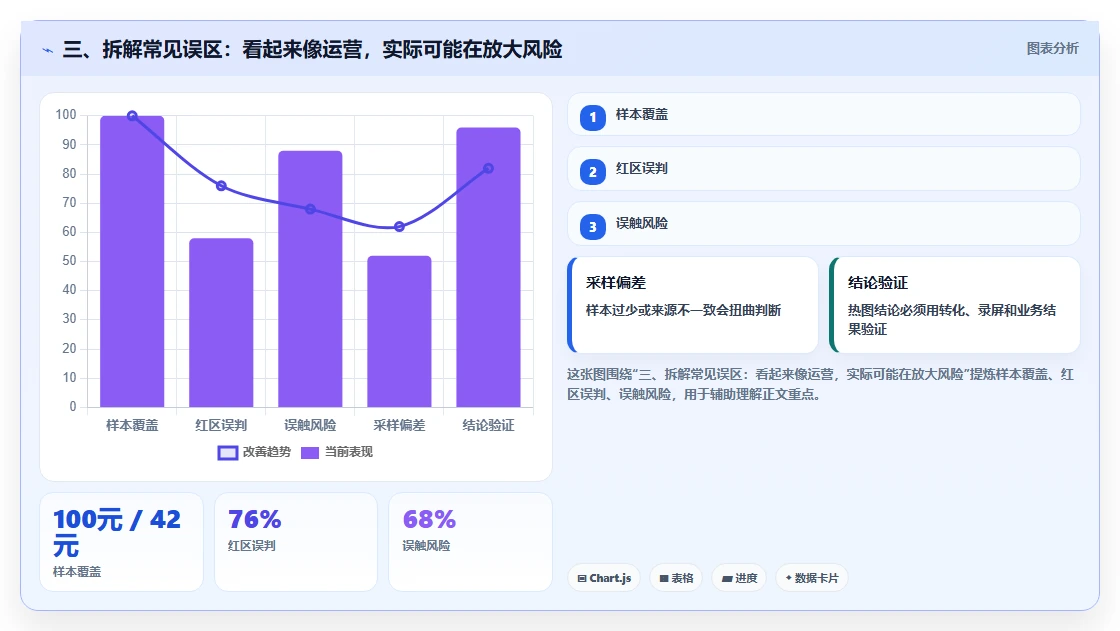Click the 表格 tag

(x=676, y=578)
